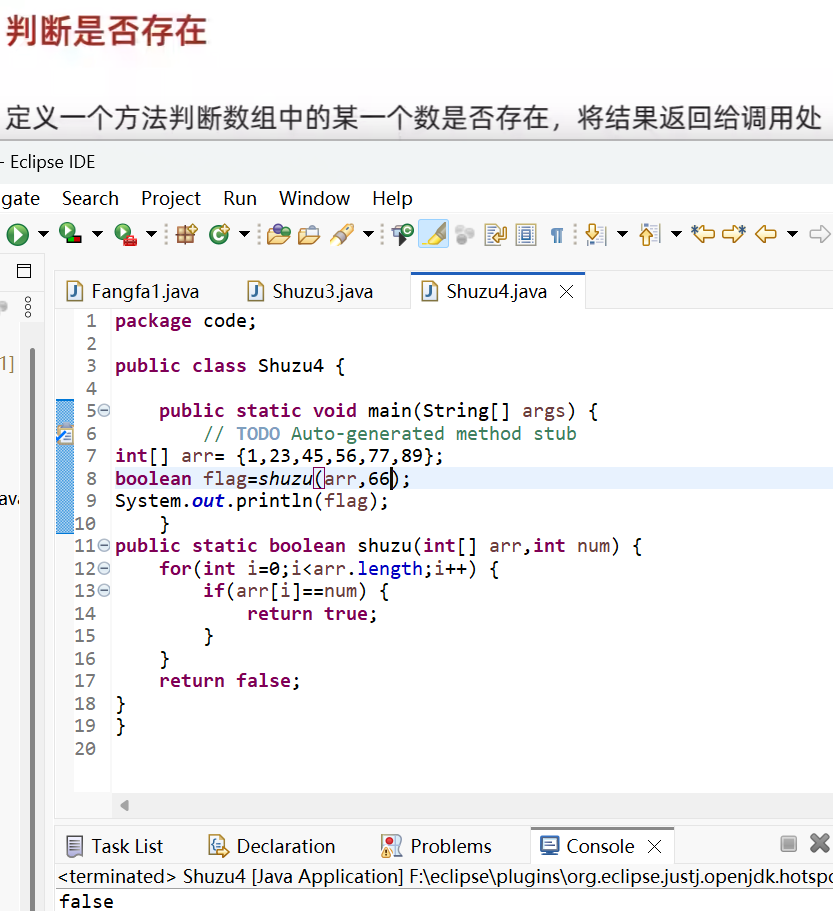
Task: Click the Open Type icon
Action: point(279,235)
